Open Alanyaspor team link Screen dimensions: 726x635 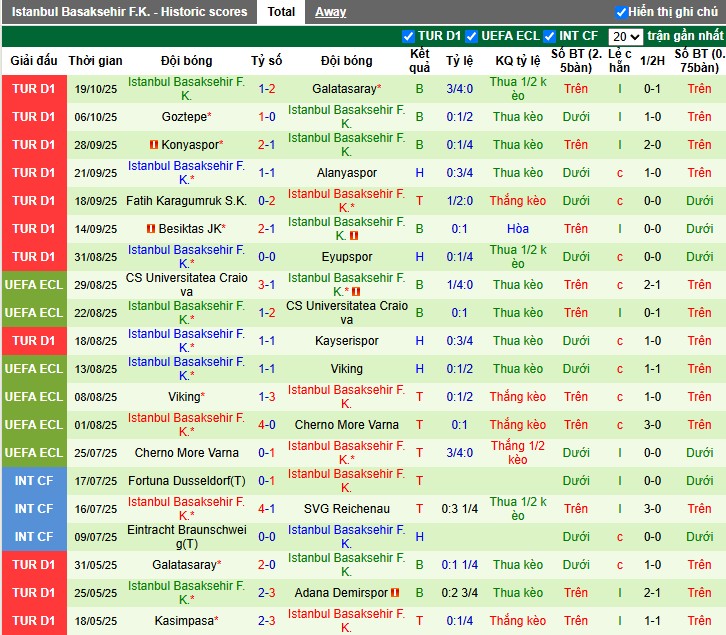pos(347,173)
